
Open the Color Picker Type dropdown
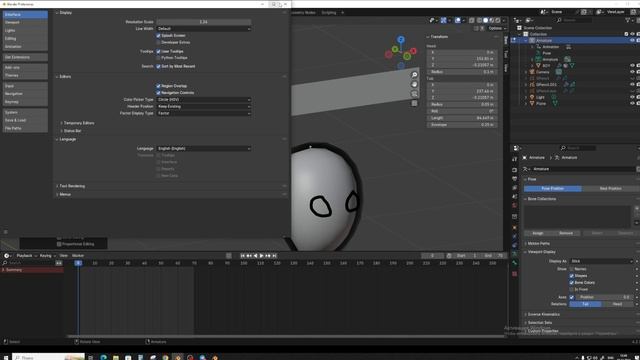coord(204,100)
